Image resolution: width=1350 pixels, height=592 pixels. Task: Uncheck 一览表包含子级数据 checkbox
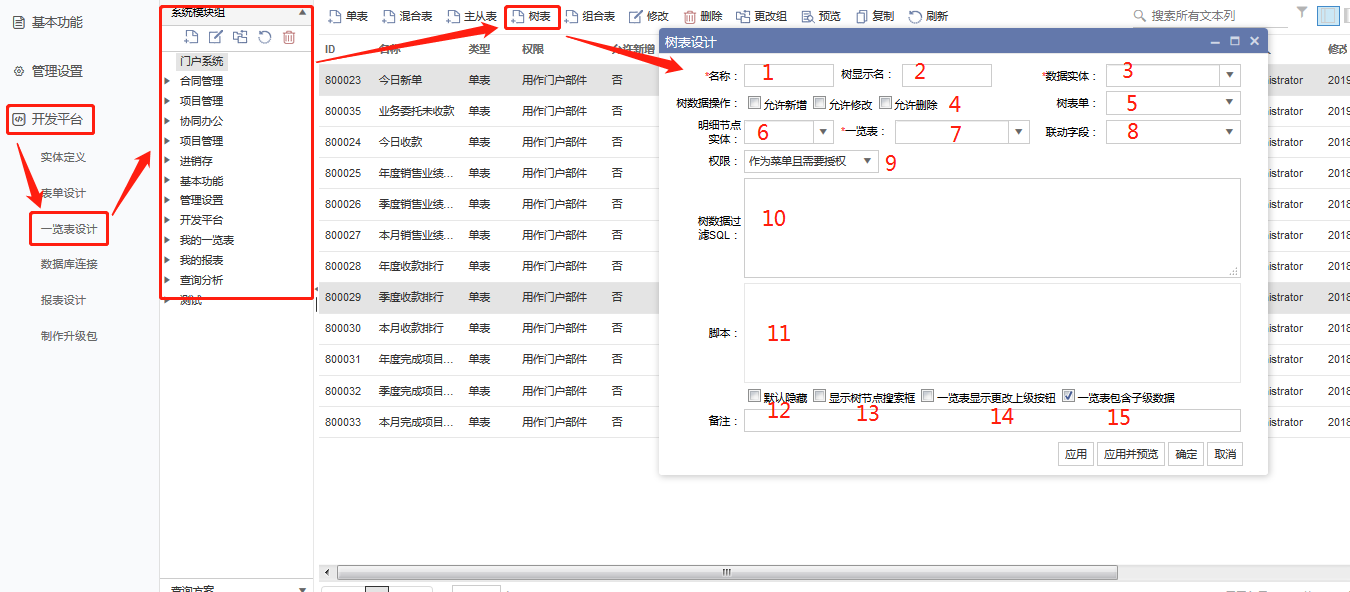pos(1068,396)
